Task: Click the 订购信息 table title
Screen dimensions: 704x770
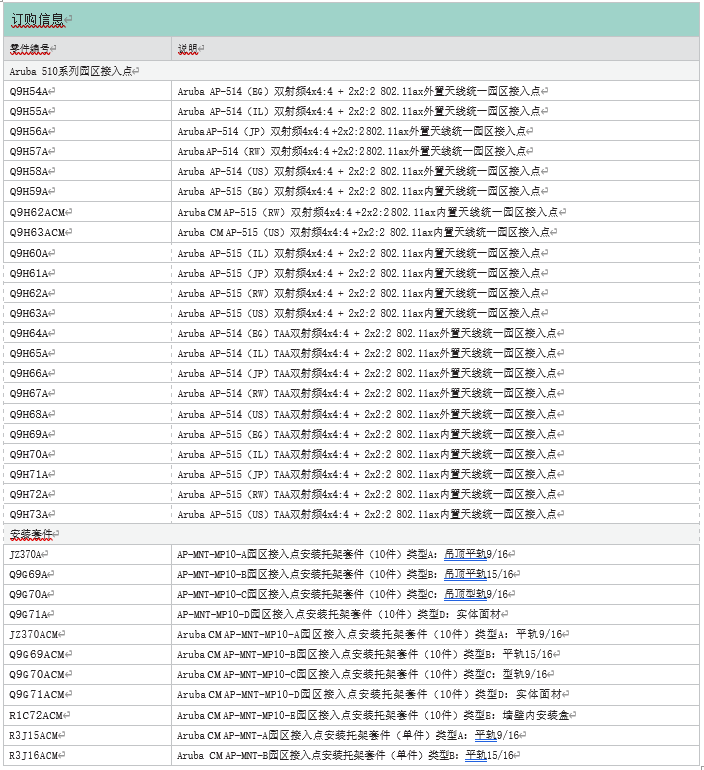Action: [x=37, y=20]
